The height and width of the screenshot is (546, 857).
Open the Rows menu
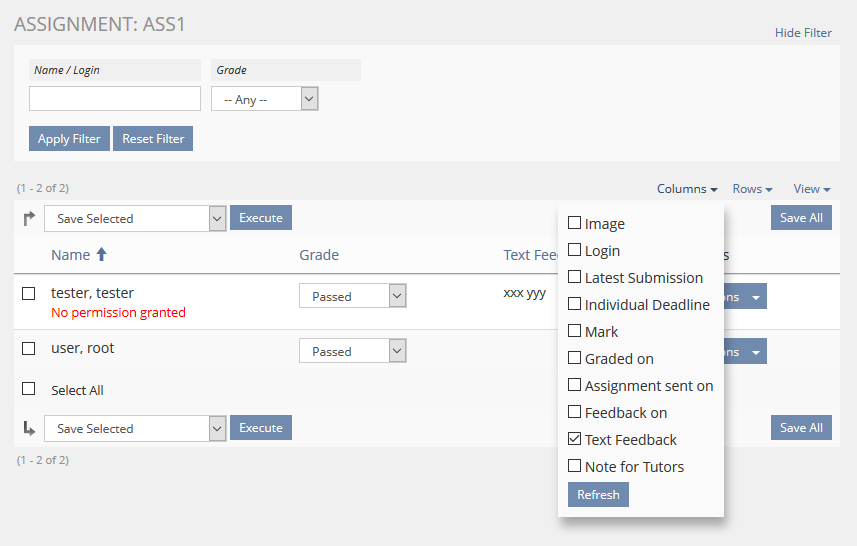point(752,189)
